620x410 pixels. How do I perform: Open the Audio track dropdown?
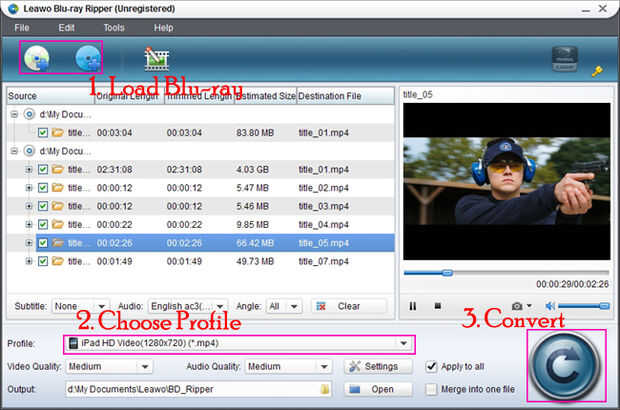coord(220,306)
